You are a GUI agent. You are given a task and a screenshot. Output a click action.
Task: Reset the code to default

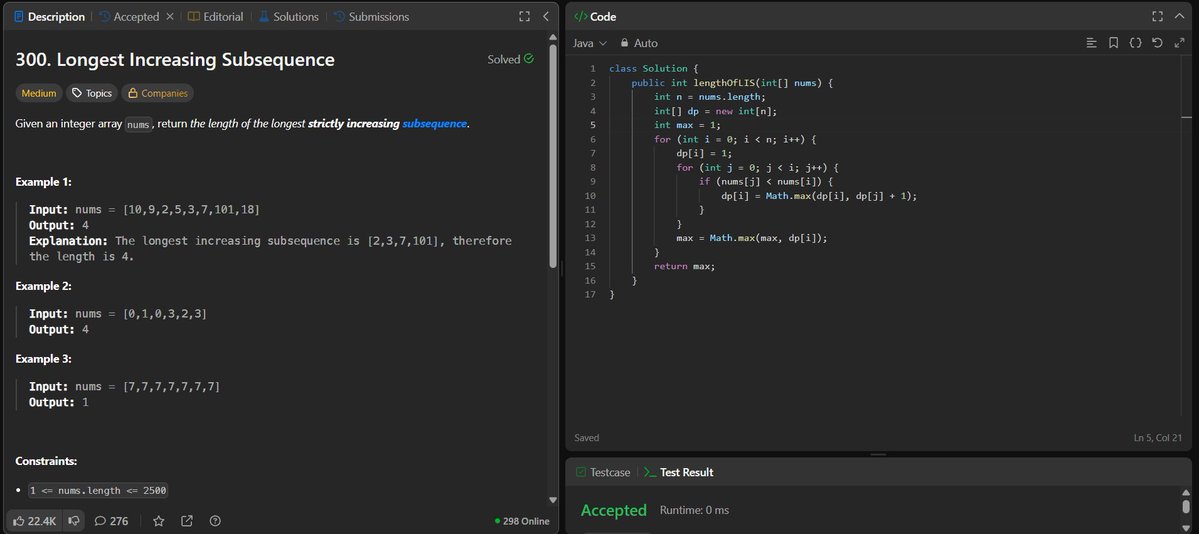point(1157,44)
